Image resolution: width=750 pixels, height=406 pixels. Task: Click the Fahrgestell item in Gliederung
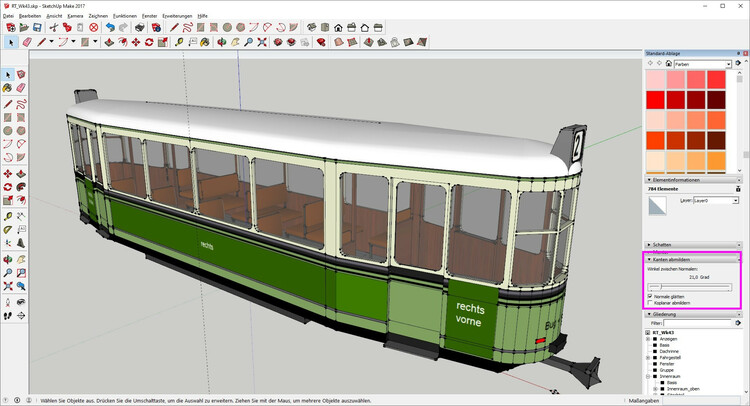(x=670, y=357)
